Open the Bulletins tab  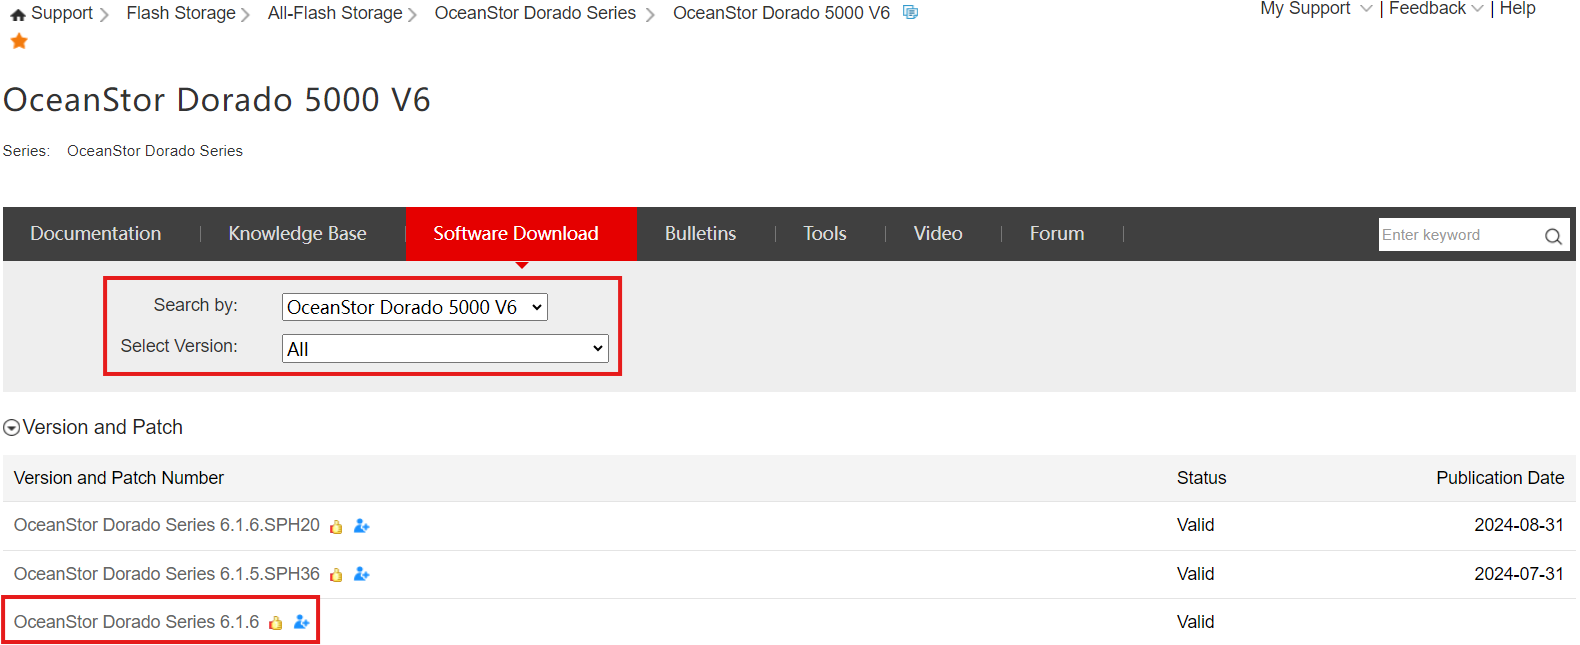click(700, 233)
